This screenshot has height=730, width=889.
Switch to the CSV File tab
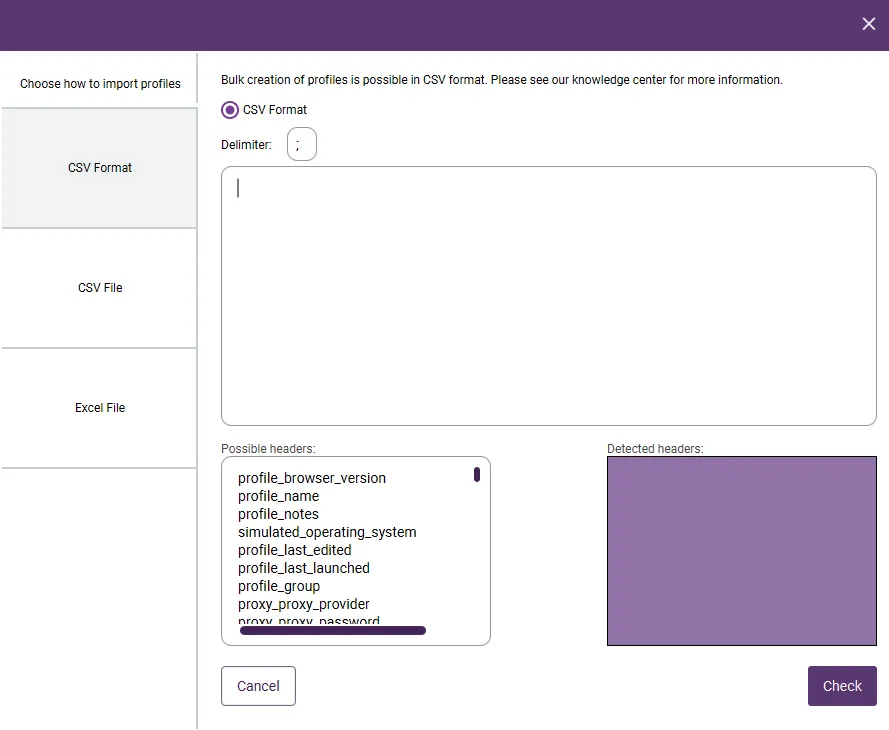(x=99, y=287)
